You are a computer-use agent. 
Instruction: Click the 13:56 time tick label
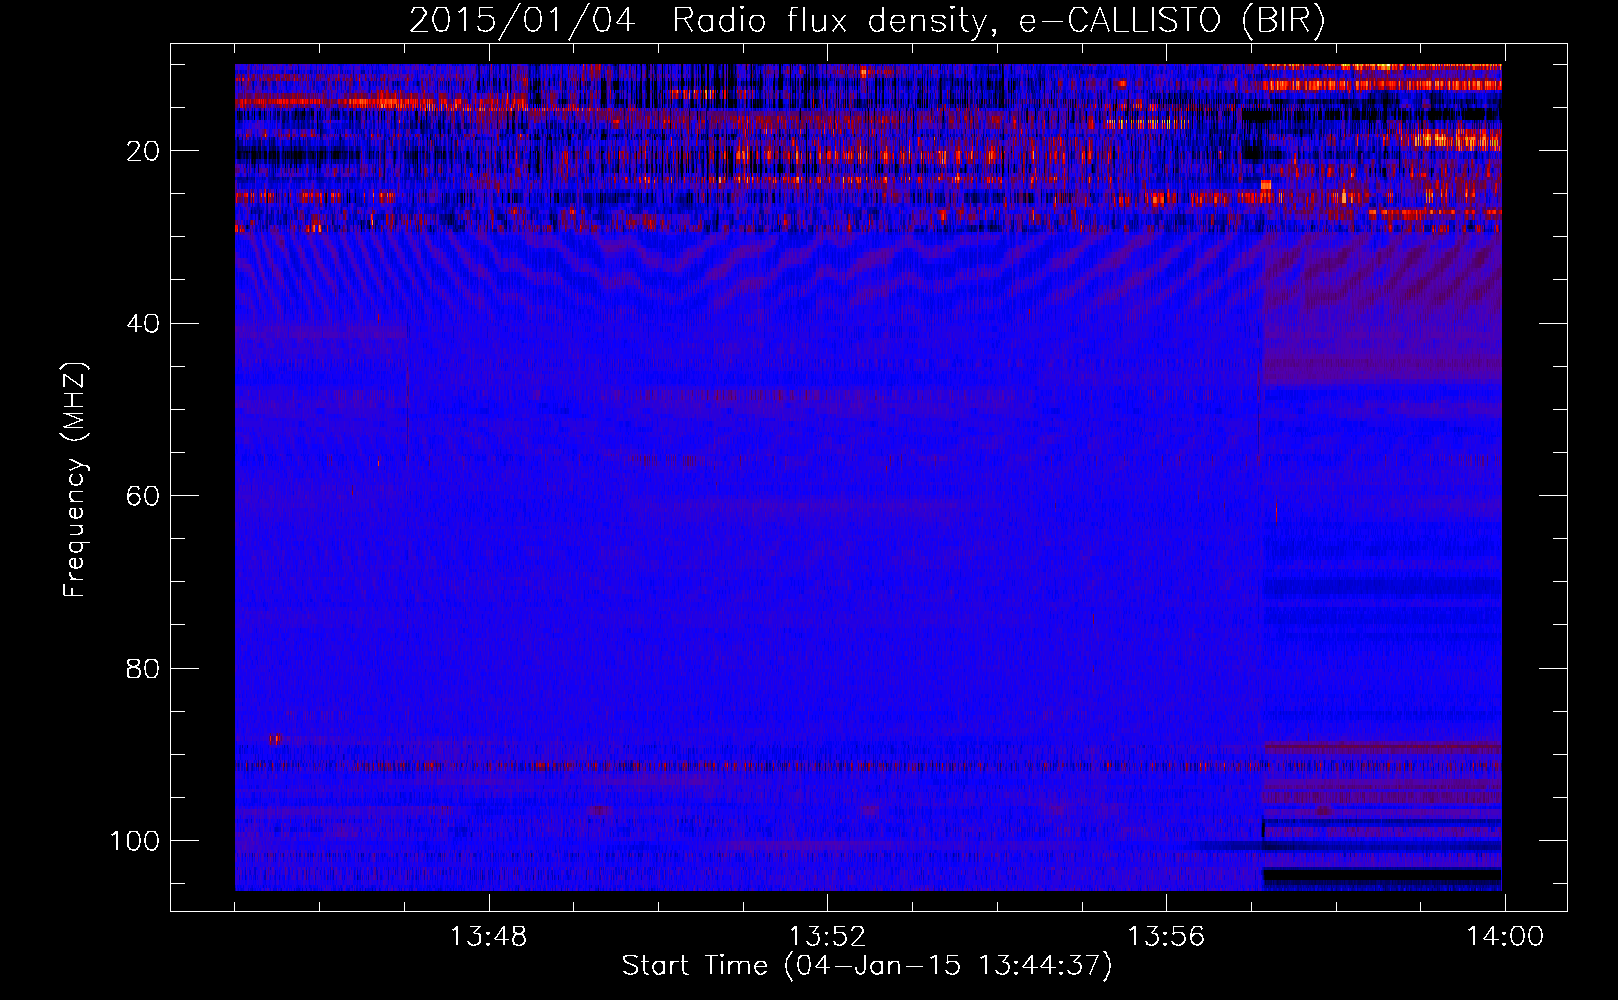[1166, 937]
